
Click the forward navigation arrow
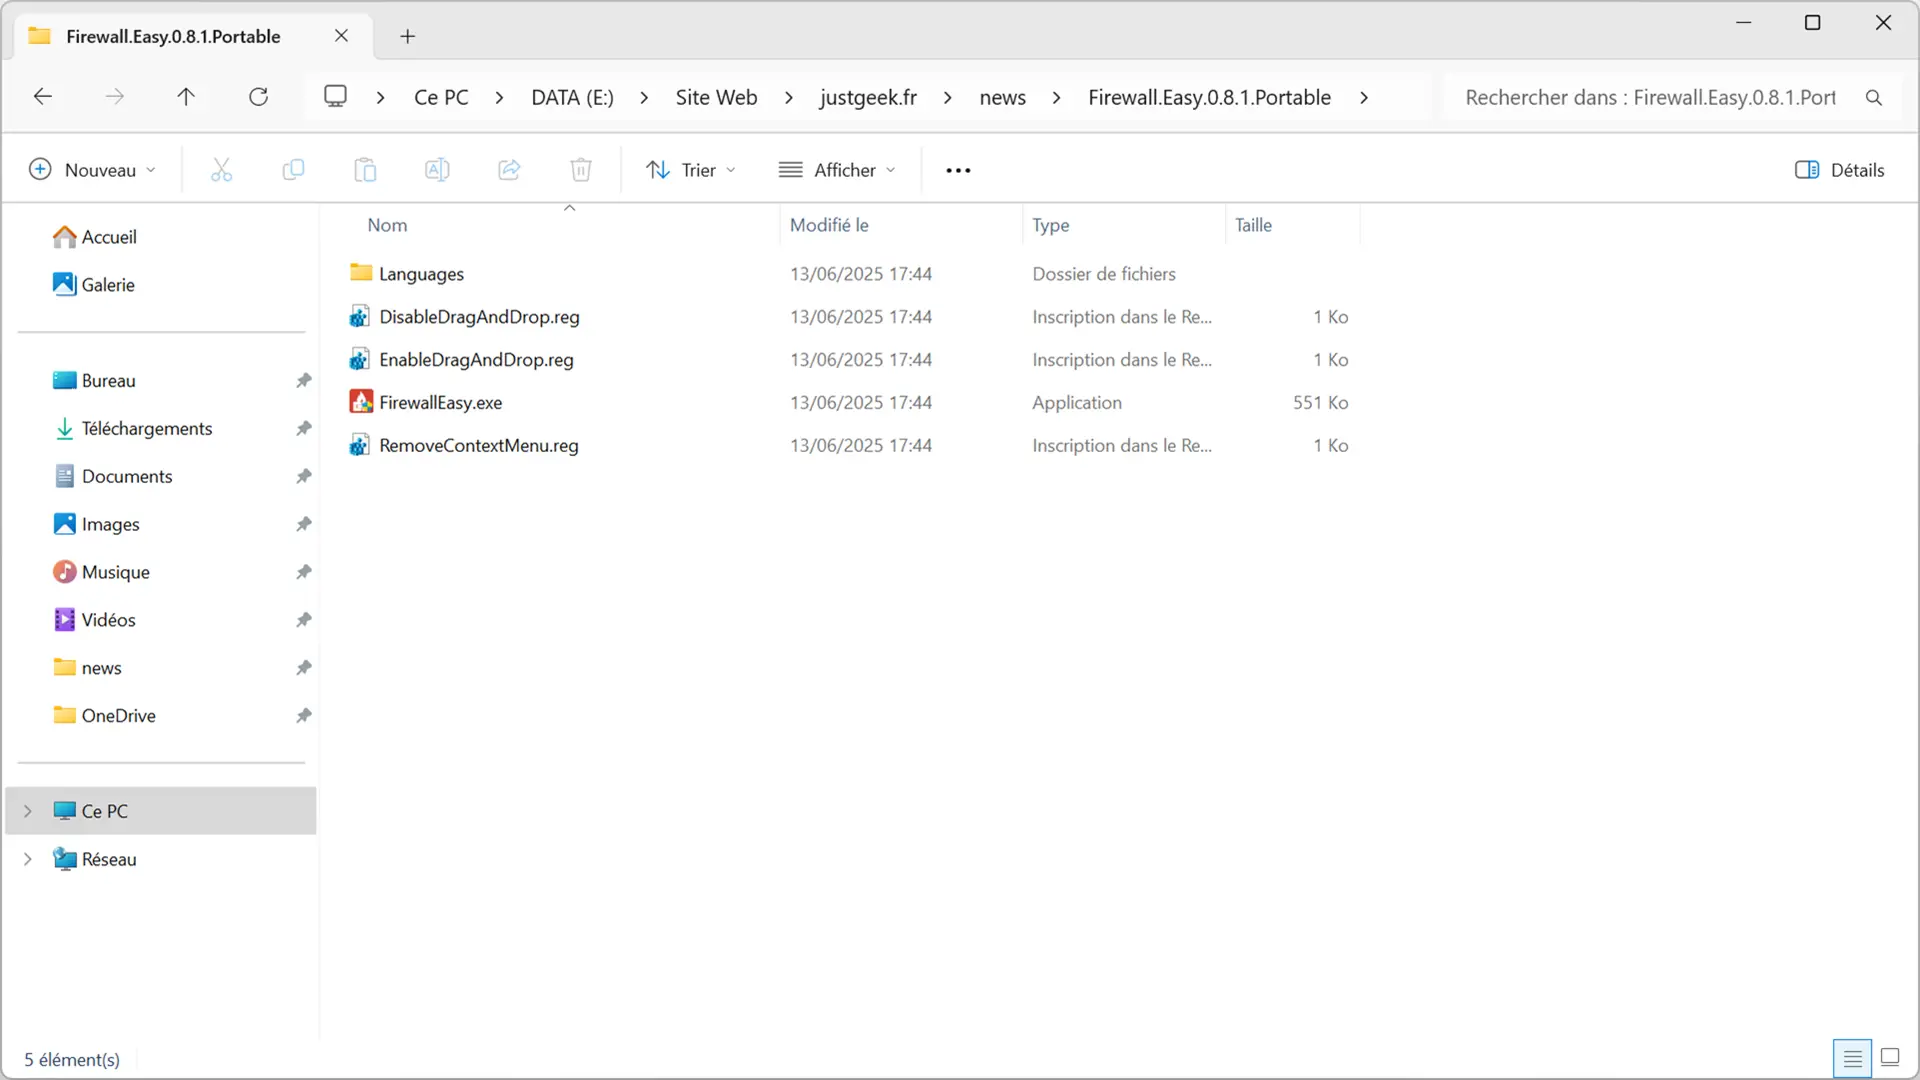pyautogui.click(x=115, y=97)
